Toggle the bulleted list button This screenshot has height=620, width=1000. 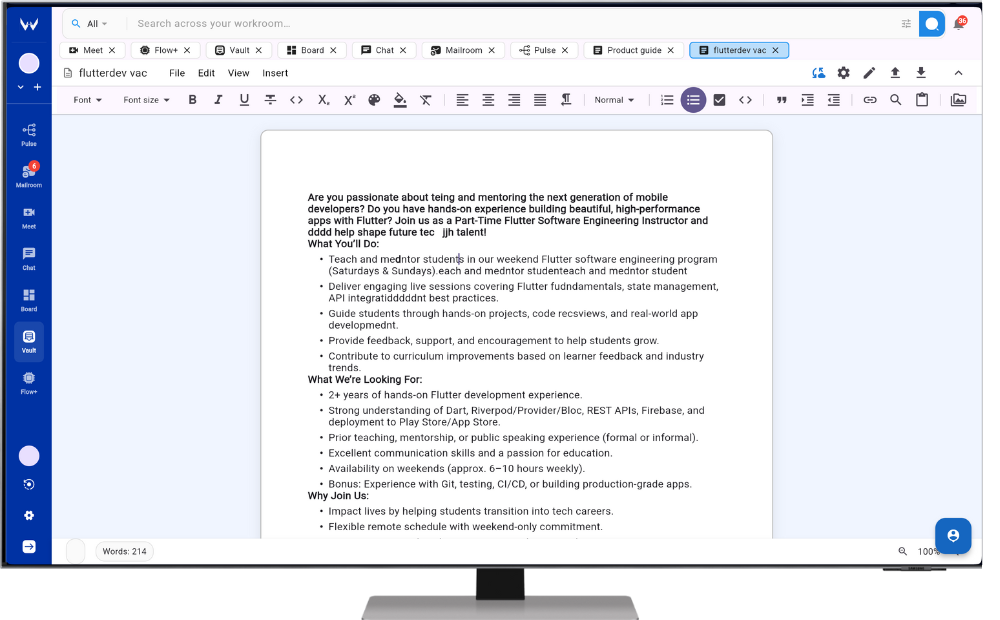click(x=693, y=100)
